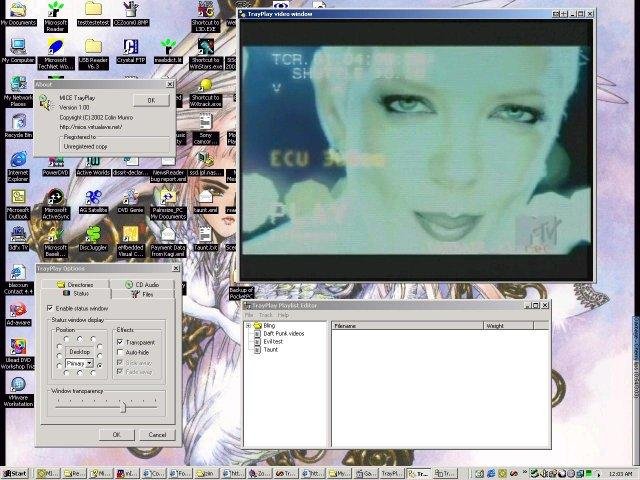Click the Internet Explorer quick launch tray icon
The height and width of the screenshot is (480, 640).
click(491, 473)
